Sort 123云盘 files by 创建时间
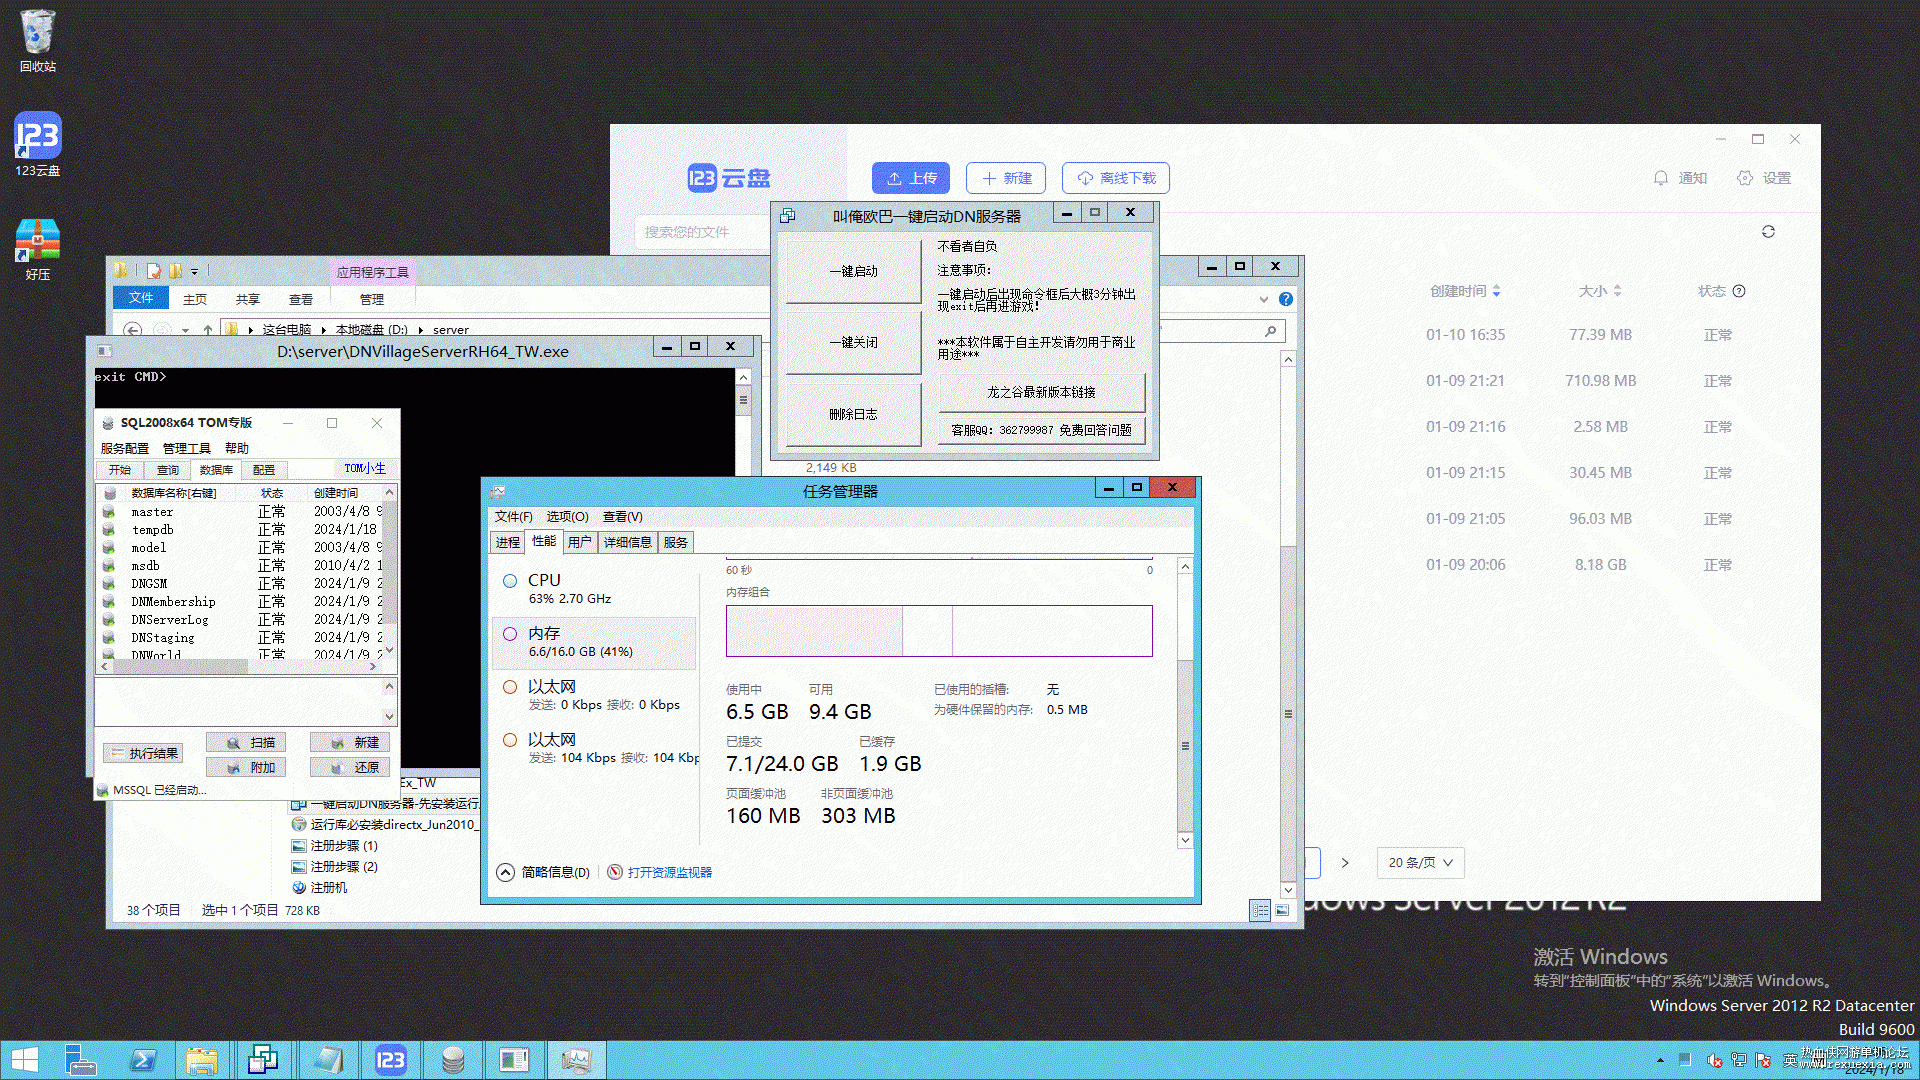This screenshot has width=1920, height=1080. coord(1465,291)
